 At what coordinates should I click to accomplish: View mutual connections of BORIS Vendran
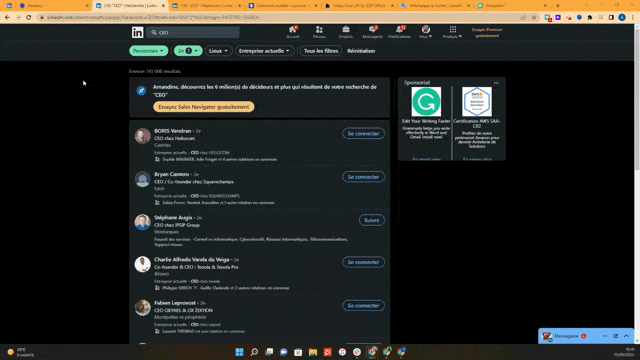tap(220, 159)
